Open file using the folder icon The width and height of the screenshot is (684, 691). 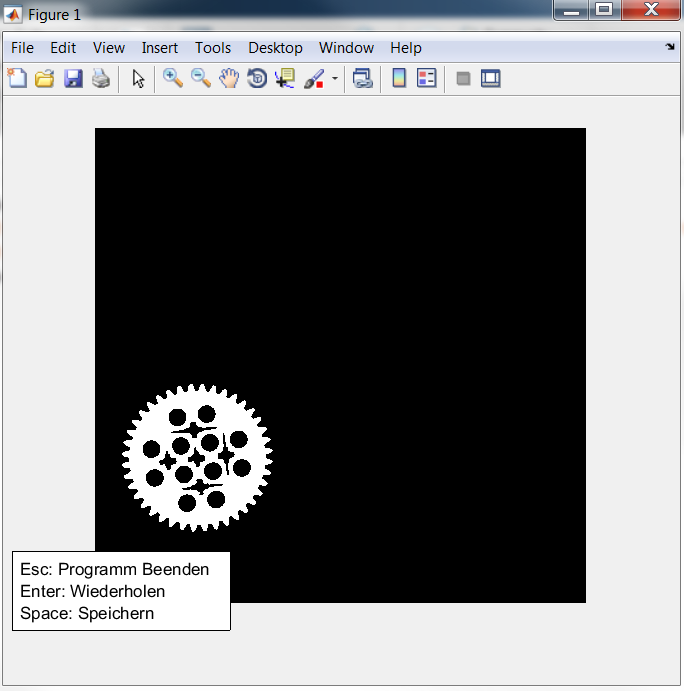point(45,78)
